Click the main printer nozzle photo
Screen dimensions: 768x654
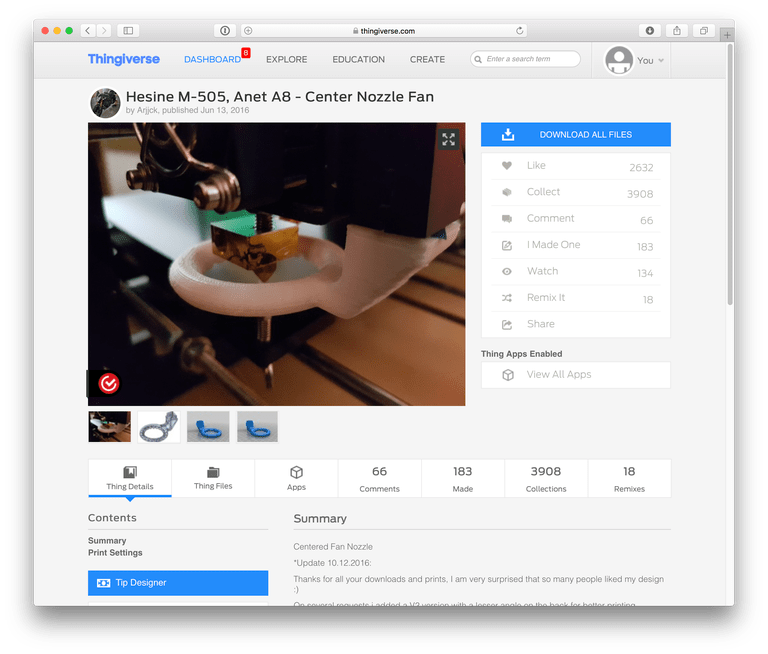coord(277,264)
